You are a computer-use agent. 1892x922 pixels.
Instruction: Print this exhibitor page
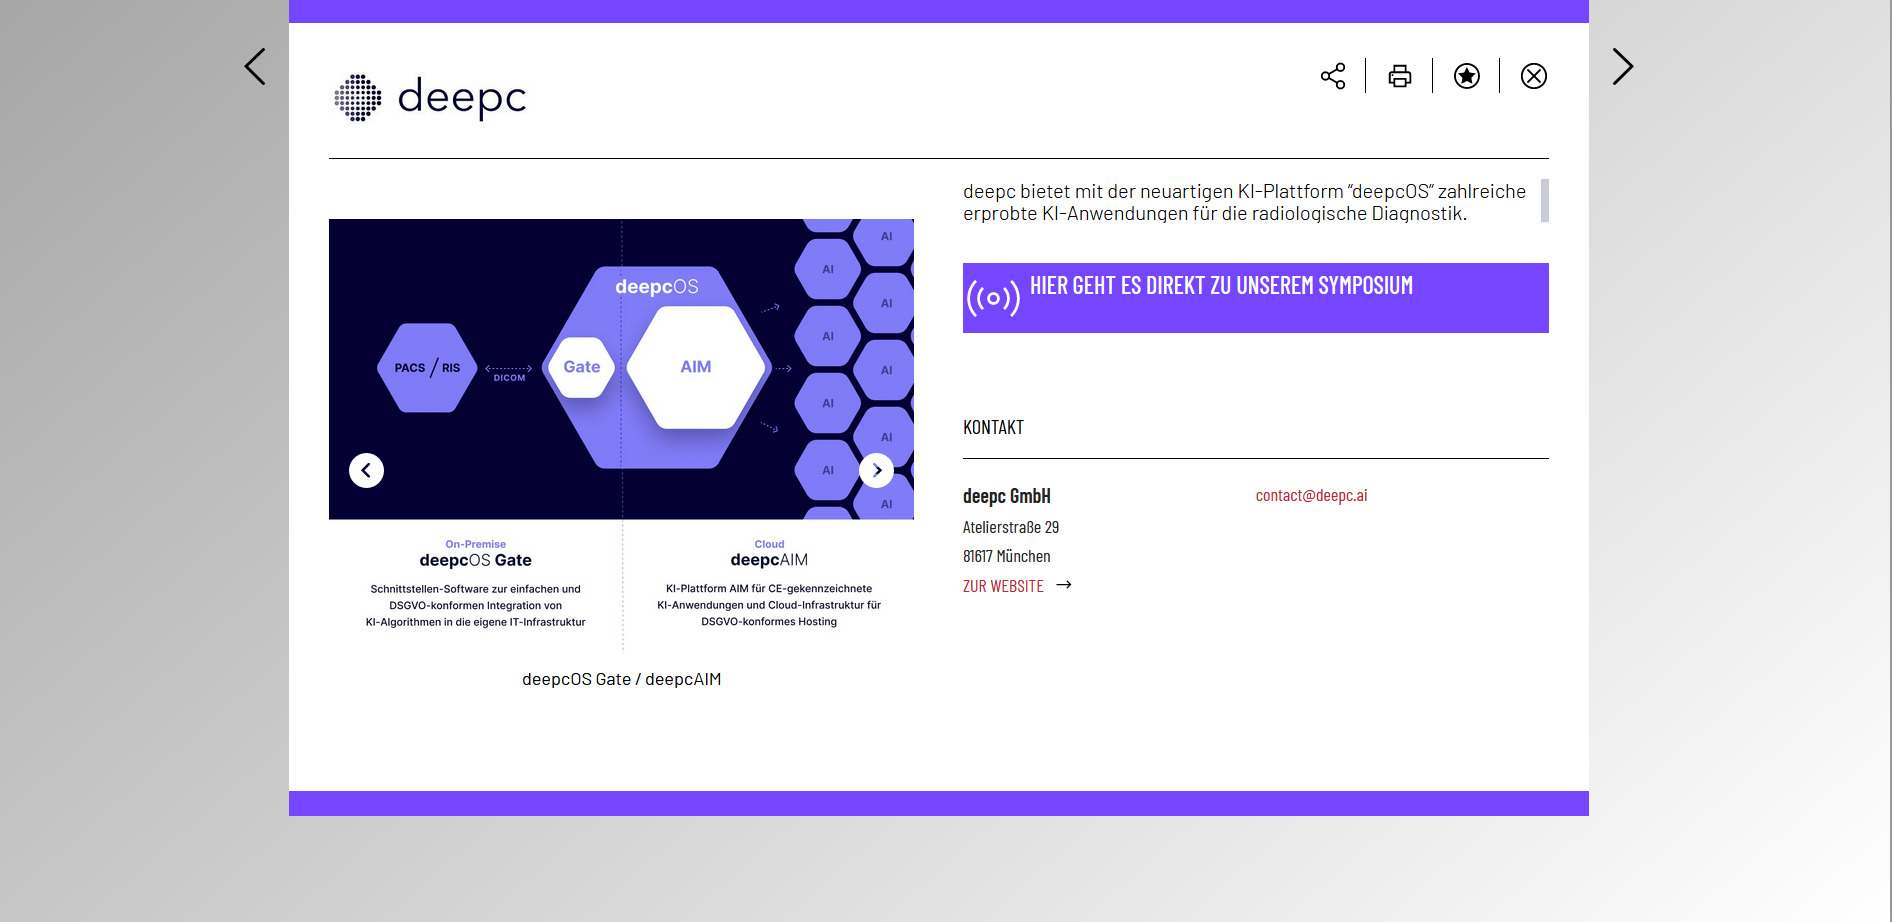pyautogui.click(x=1400, y=76)
